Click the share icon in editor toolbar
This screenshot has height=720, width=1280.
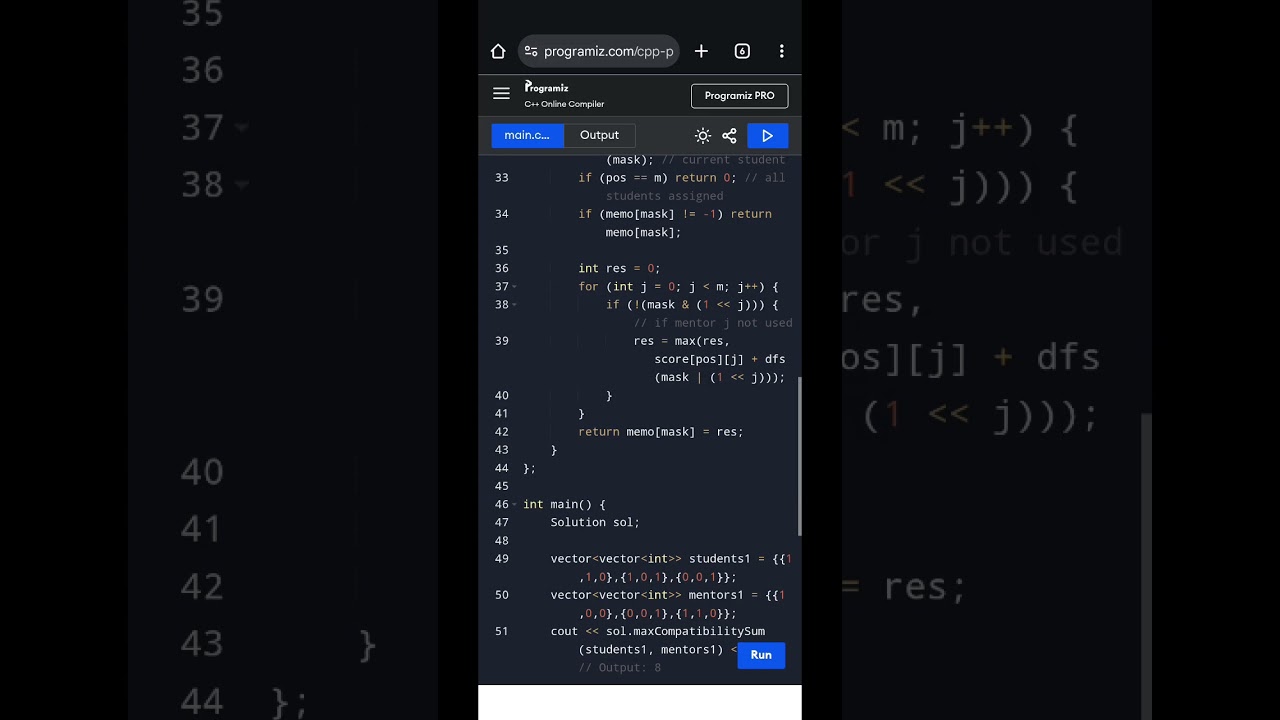point(729,136)
